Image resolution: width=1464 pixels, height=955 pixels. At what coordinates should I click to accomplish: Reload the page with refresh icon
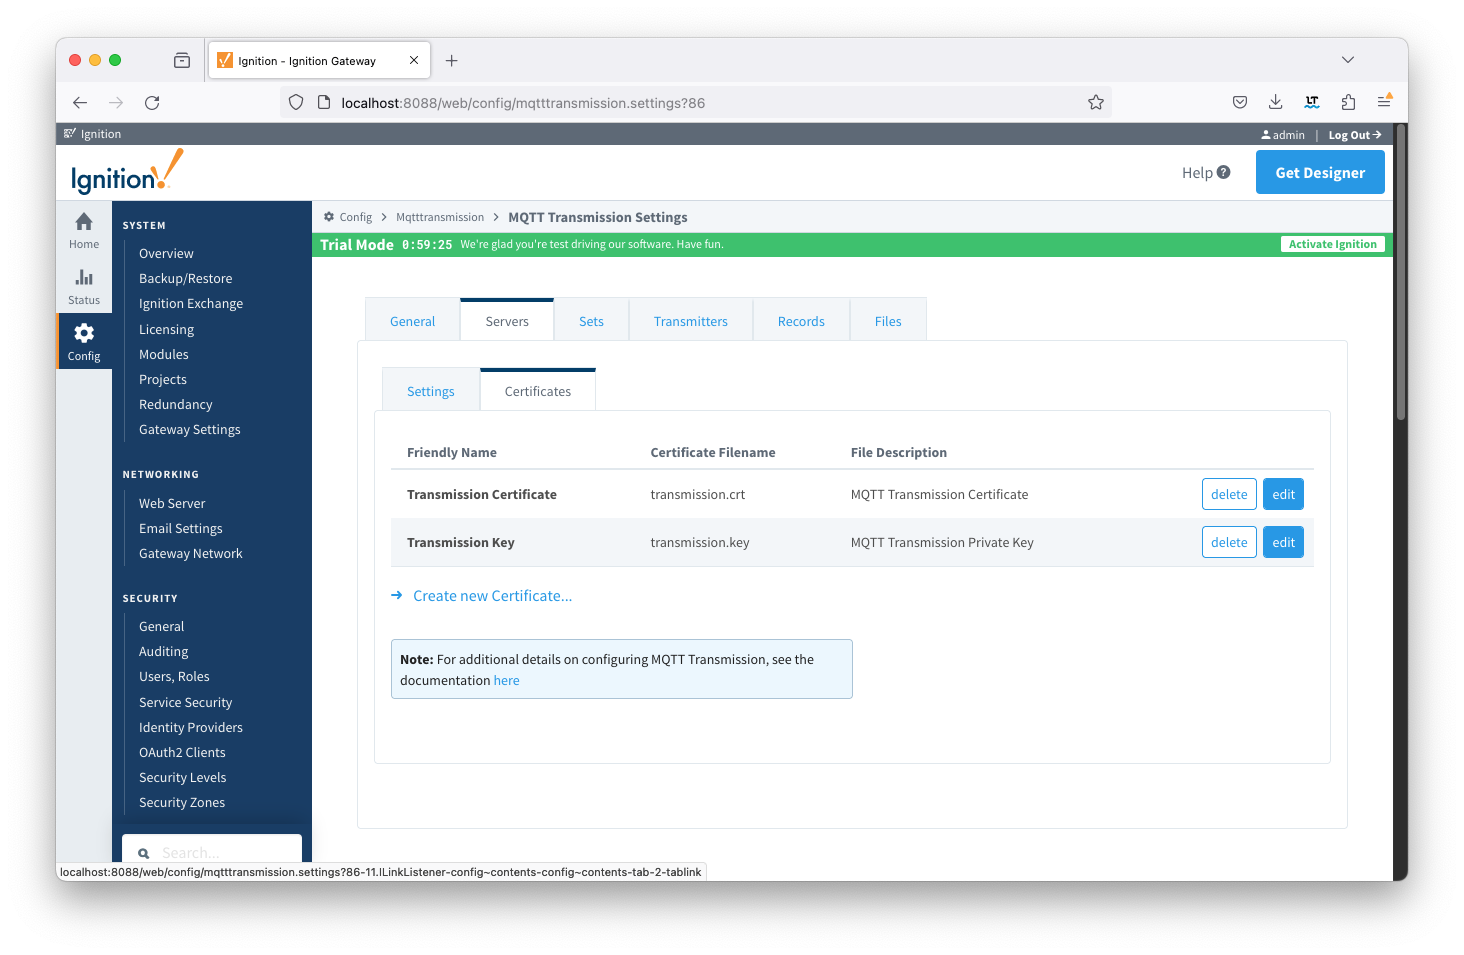pos(152,102)
